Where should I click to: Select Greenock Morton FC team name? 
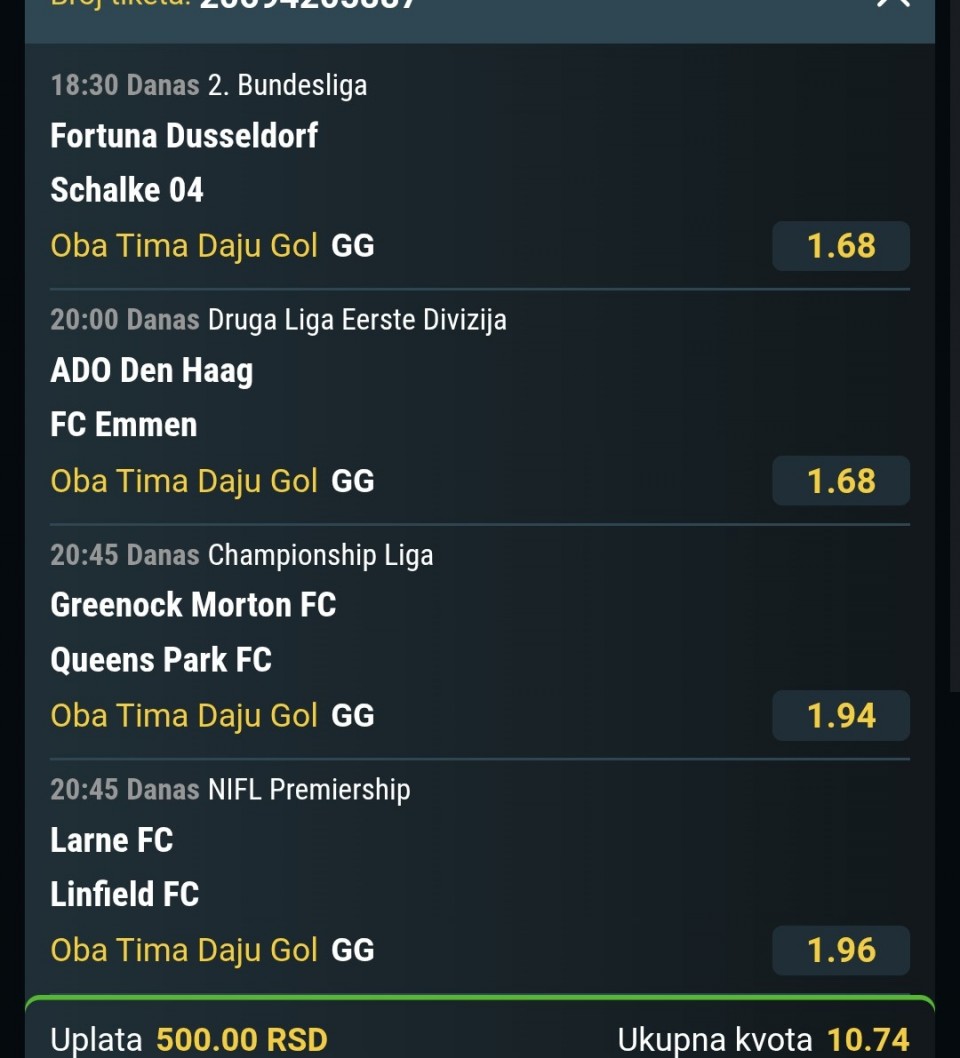point(193,605)
